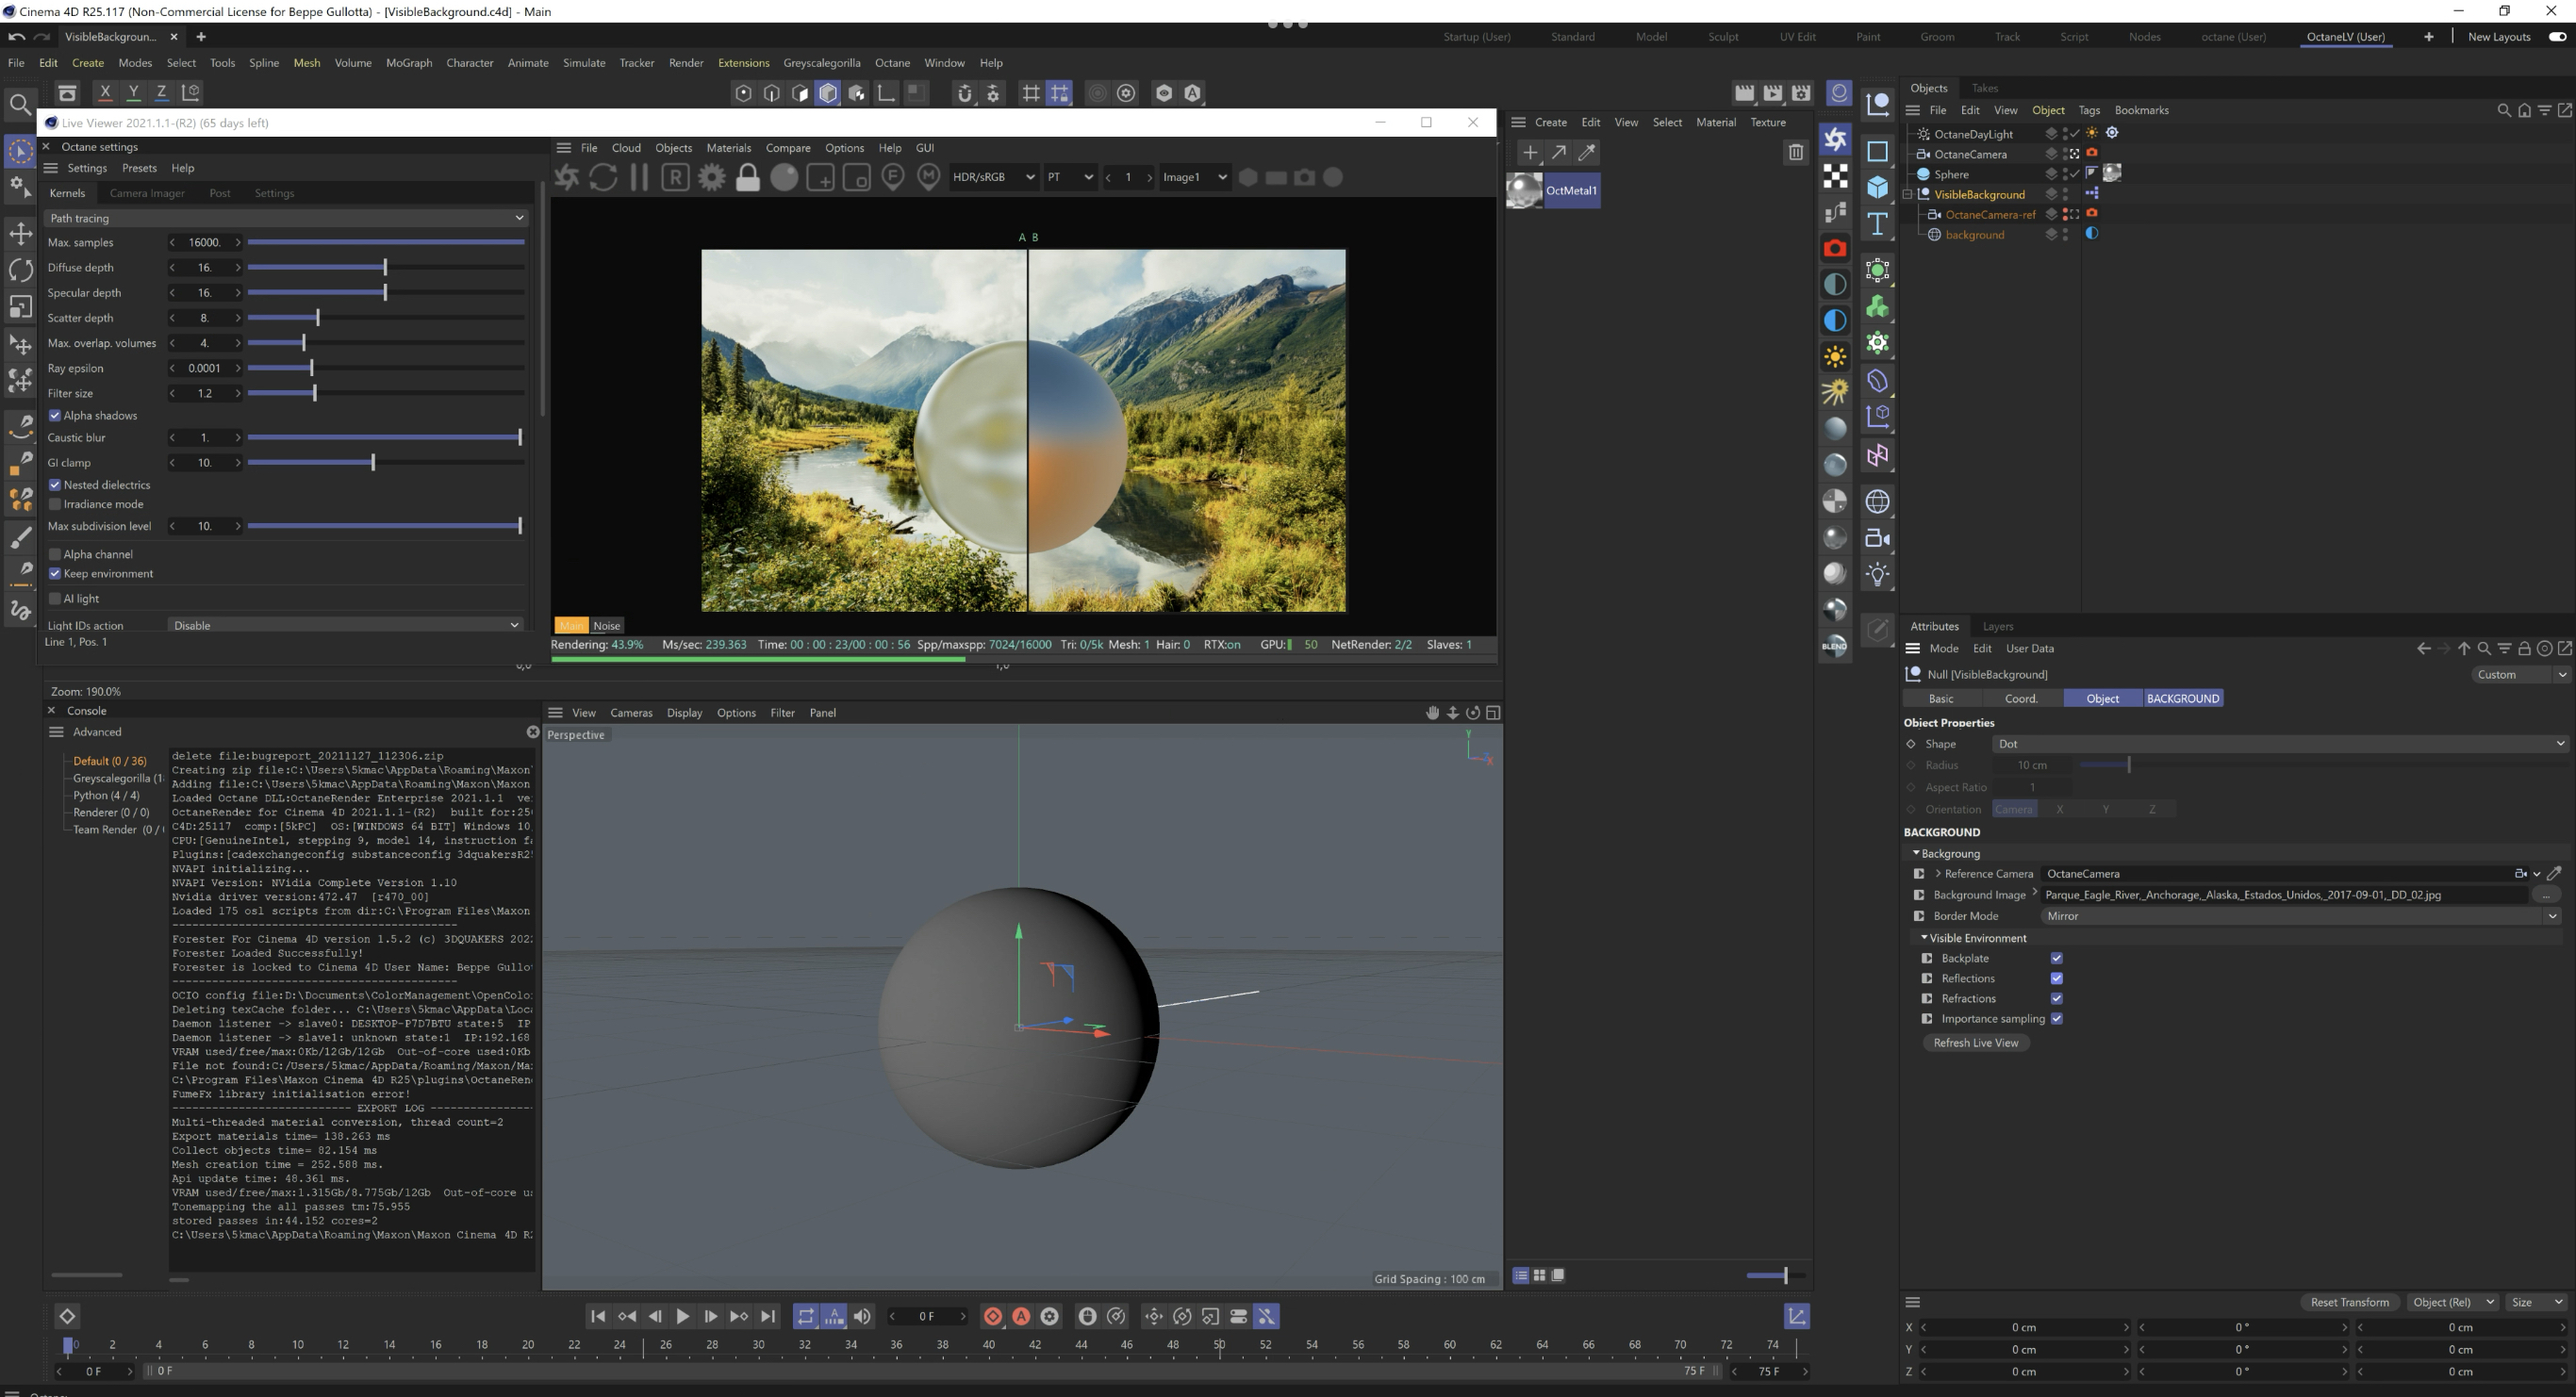Enable the Alpha channel checkbox
This screenshot has width=2576, height=1397.
coord(55,554)
